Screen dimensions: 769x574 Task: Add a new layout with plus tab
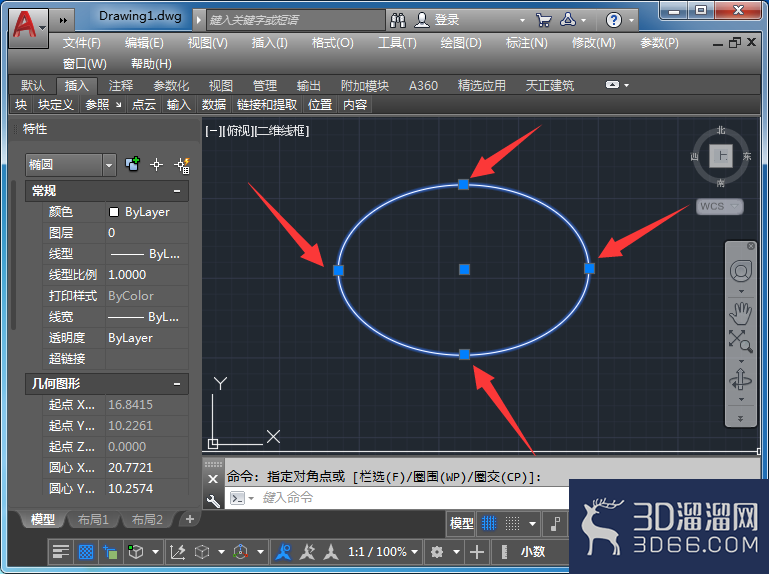(190, 519)
